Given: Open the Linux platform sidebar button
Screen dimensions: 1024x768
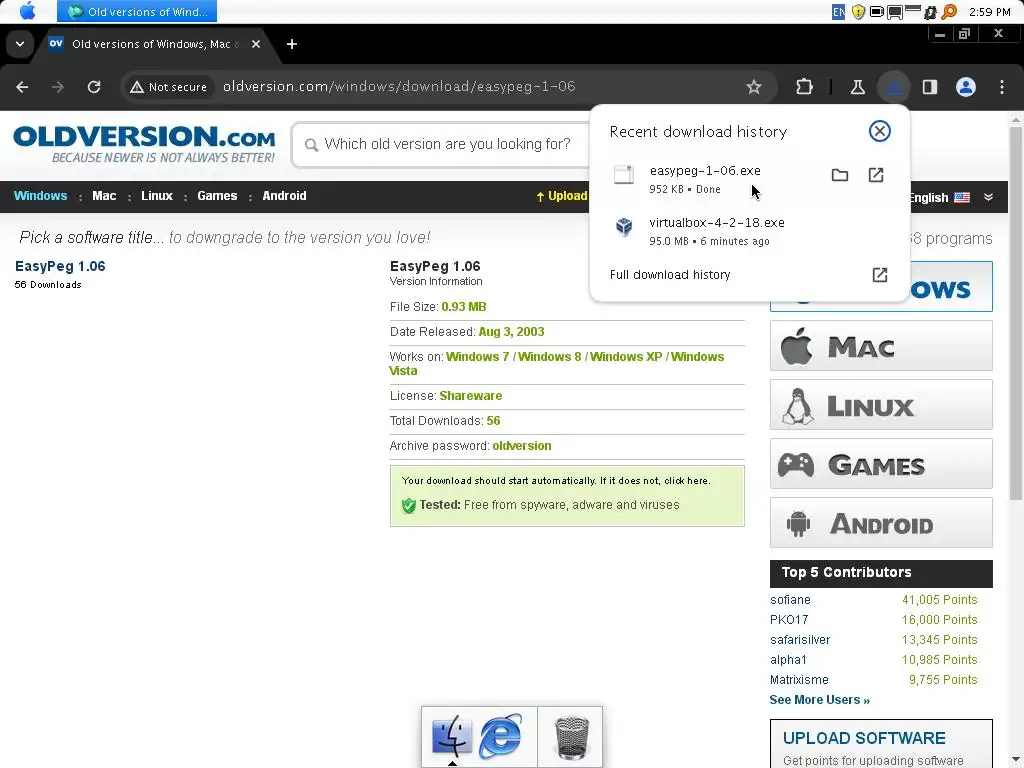Looking at the screenshot, I should 881,405.
